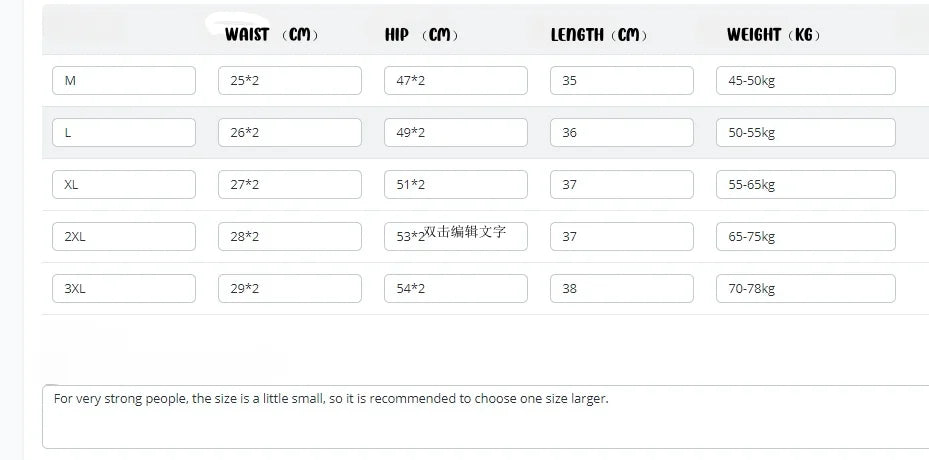Image resolution: width=929 pixels, height=460 pixels.
Task: Select the length field with value 36
Action: click(622, 133)
